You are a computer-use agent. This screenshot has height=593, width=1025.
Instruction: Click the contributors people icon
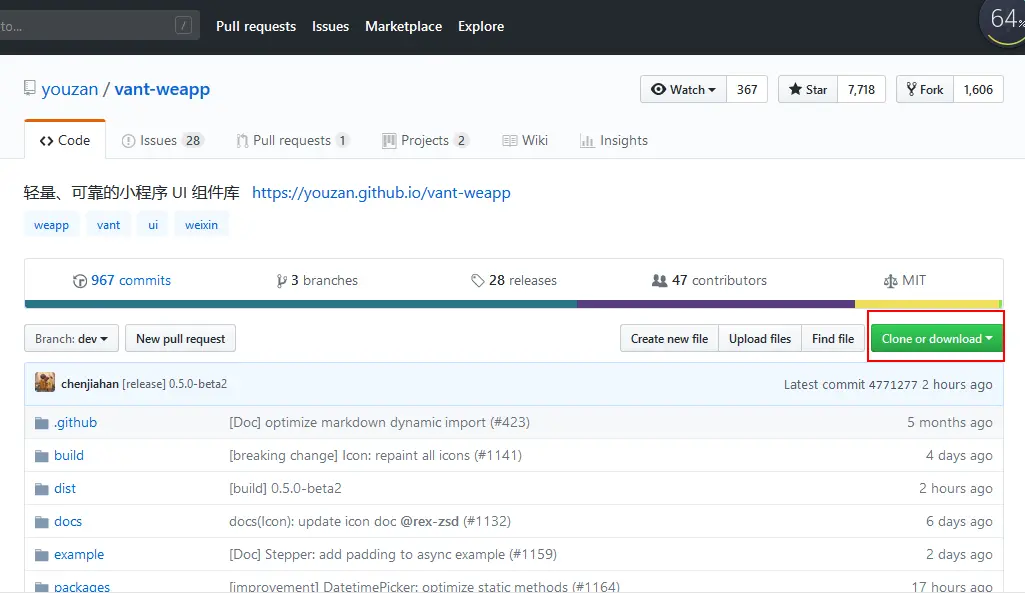(x=660, y=280)
